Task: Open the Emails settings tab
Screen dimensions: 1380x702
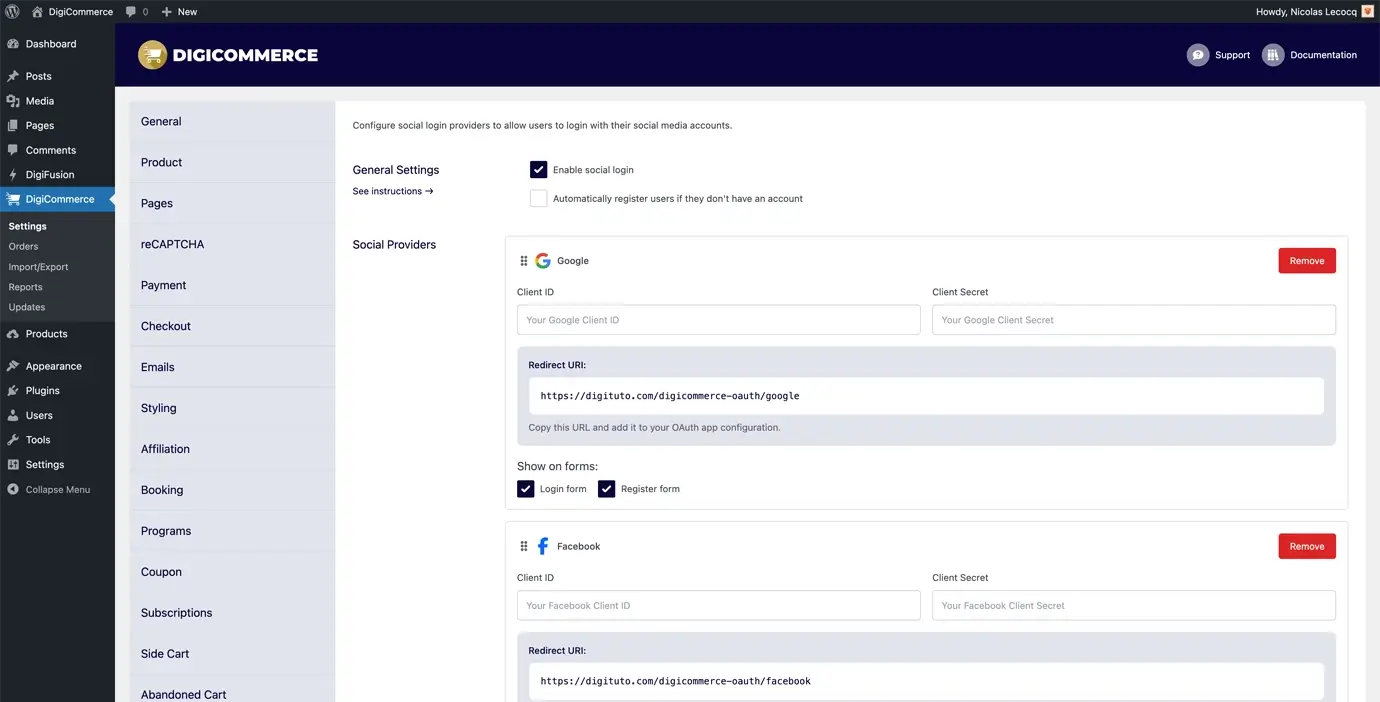Action: [232, 367]
